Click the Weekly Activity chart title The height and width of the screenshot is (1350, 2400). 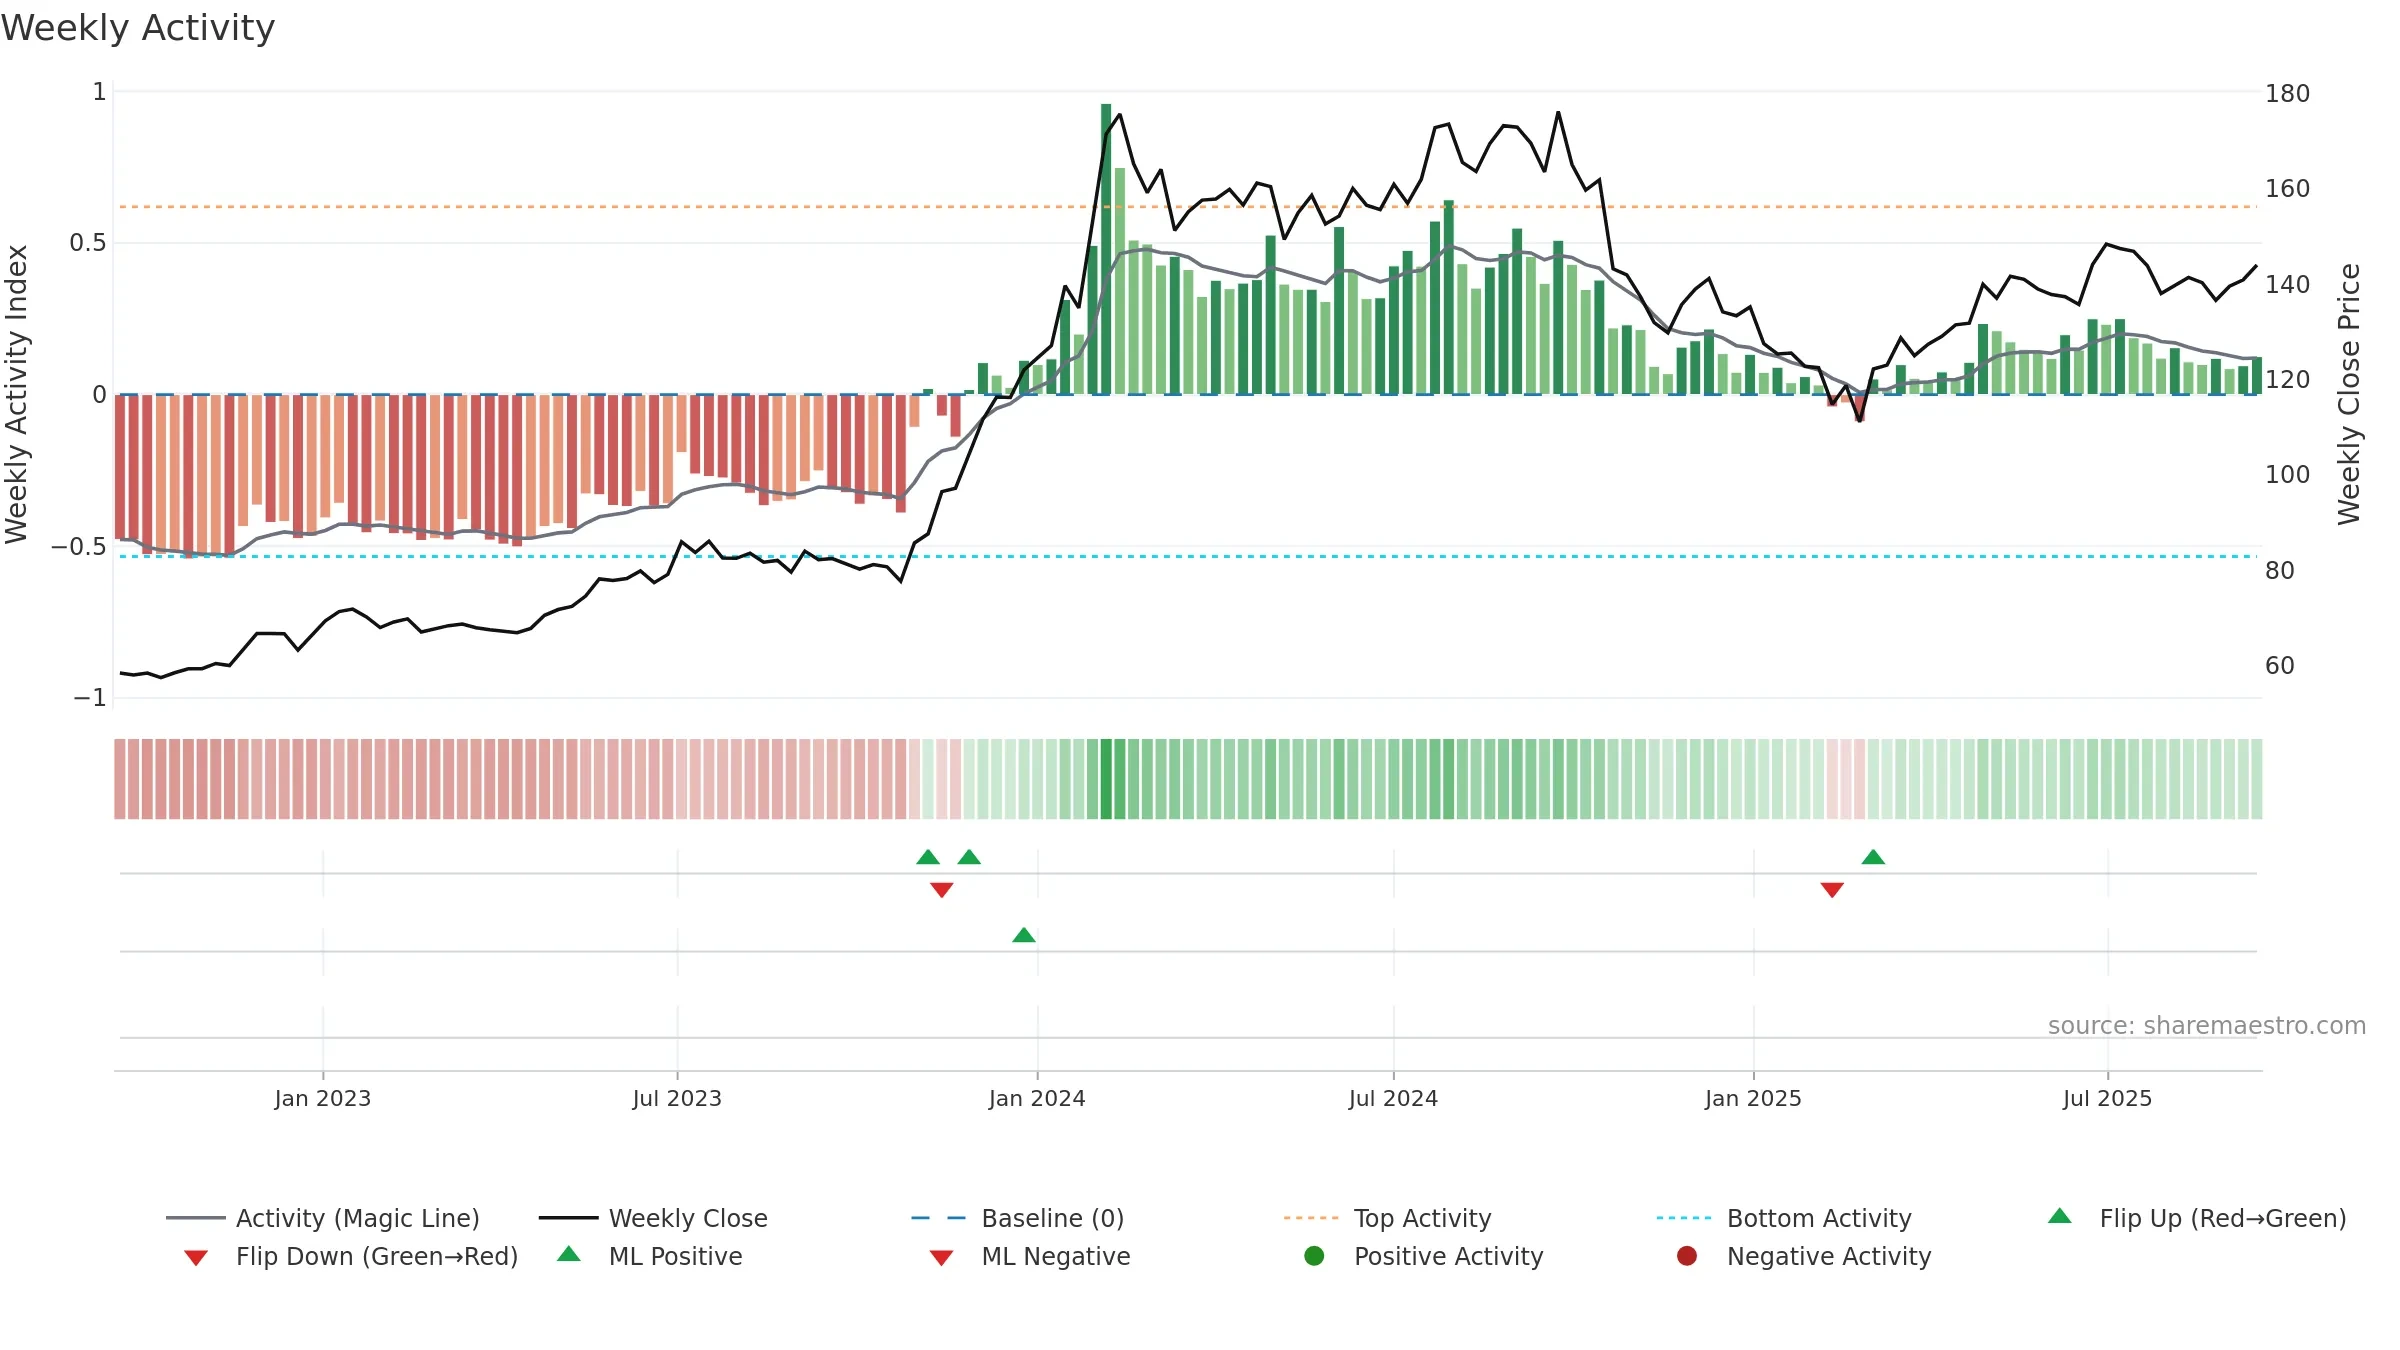point(138,28)
